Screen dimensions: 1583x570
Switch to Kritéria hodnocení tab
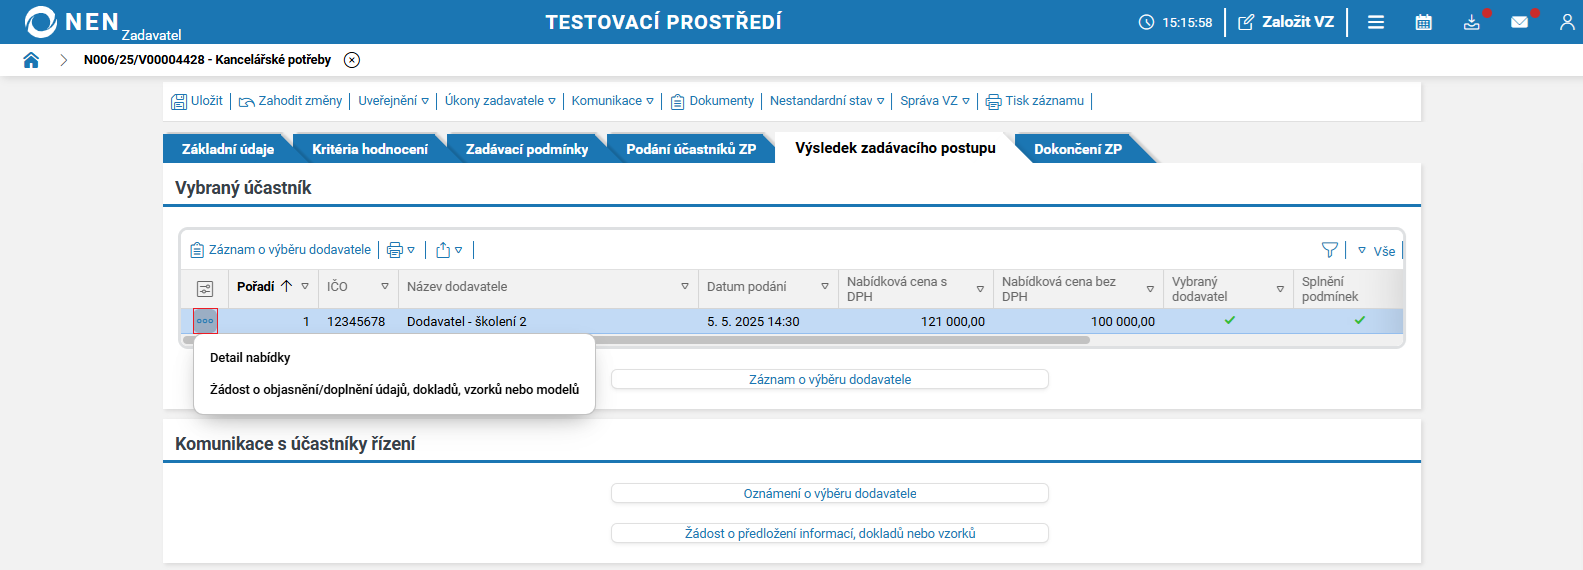point(370,149)
